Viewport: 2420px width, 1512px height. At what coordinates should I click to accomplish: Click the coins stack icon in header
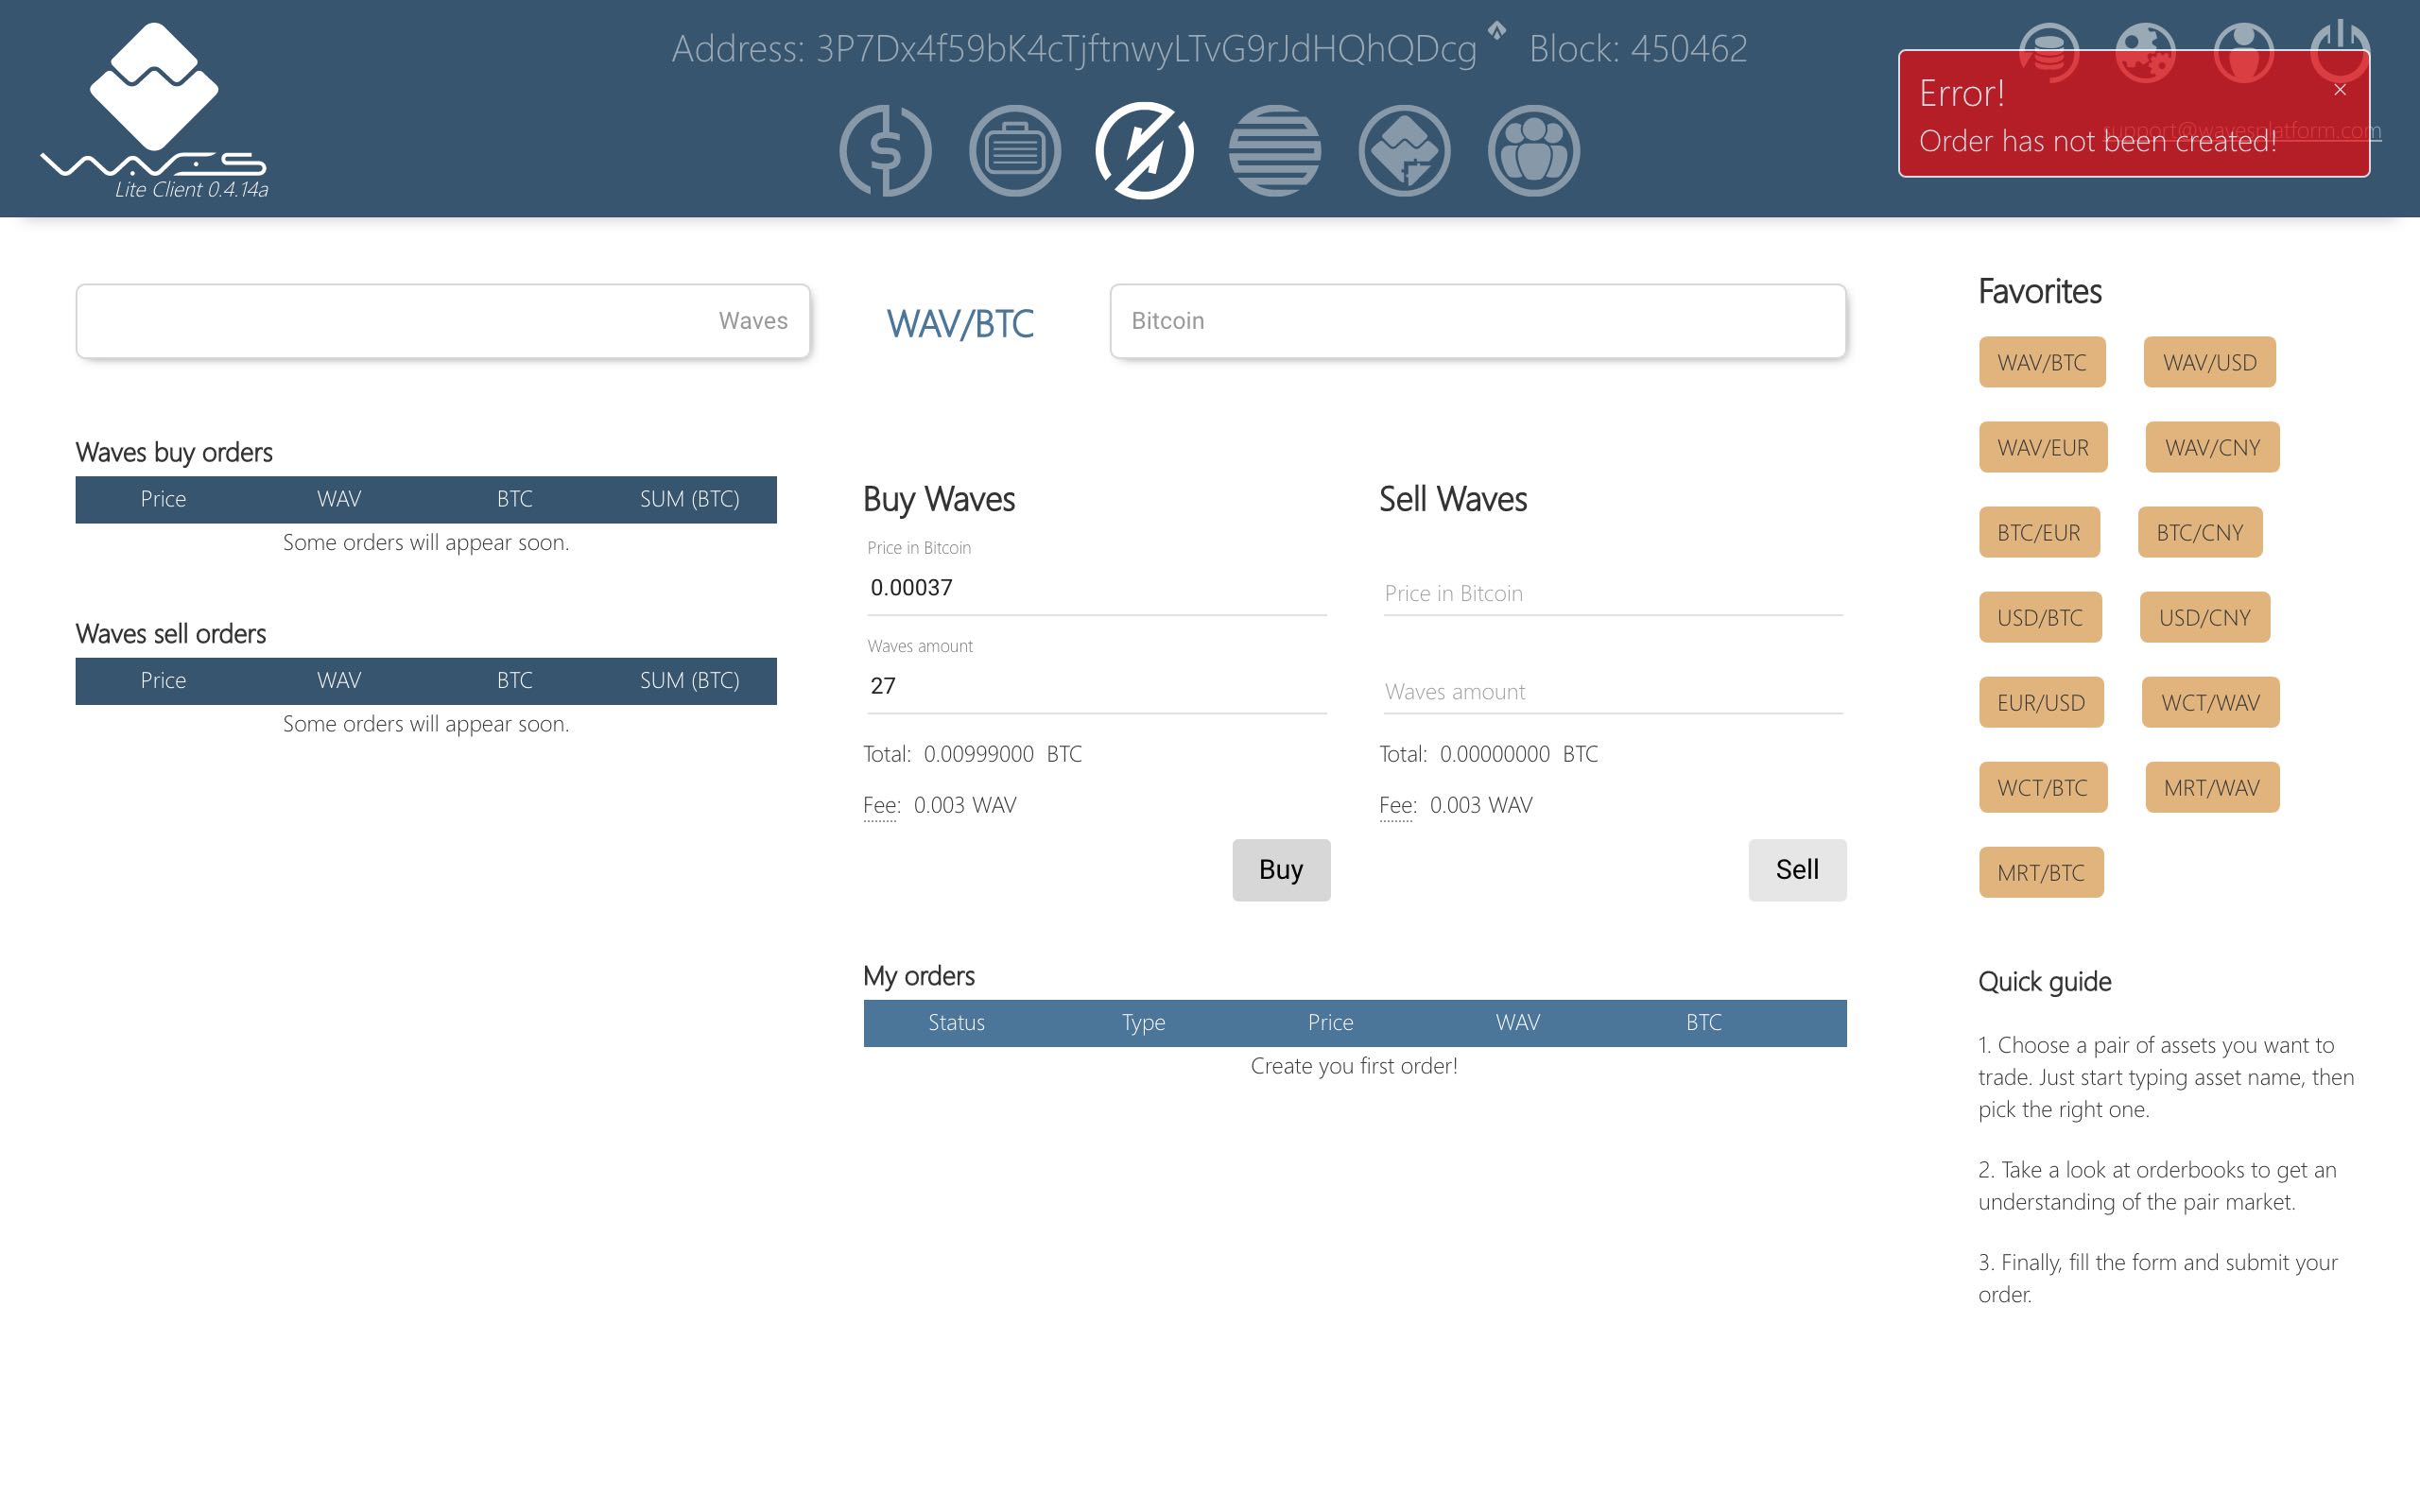2049,52
